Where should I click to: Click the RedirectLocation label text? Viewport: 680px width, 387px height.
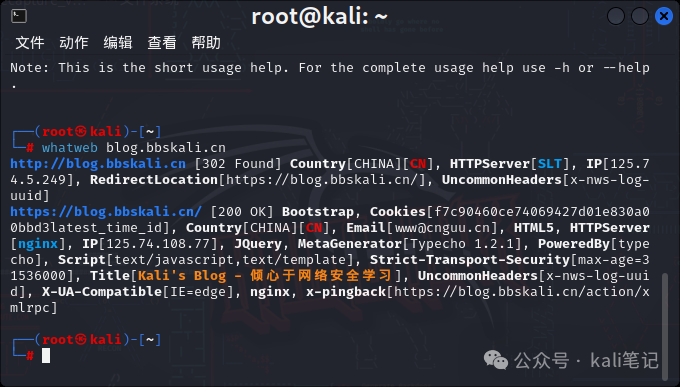tap(154, 180)
